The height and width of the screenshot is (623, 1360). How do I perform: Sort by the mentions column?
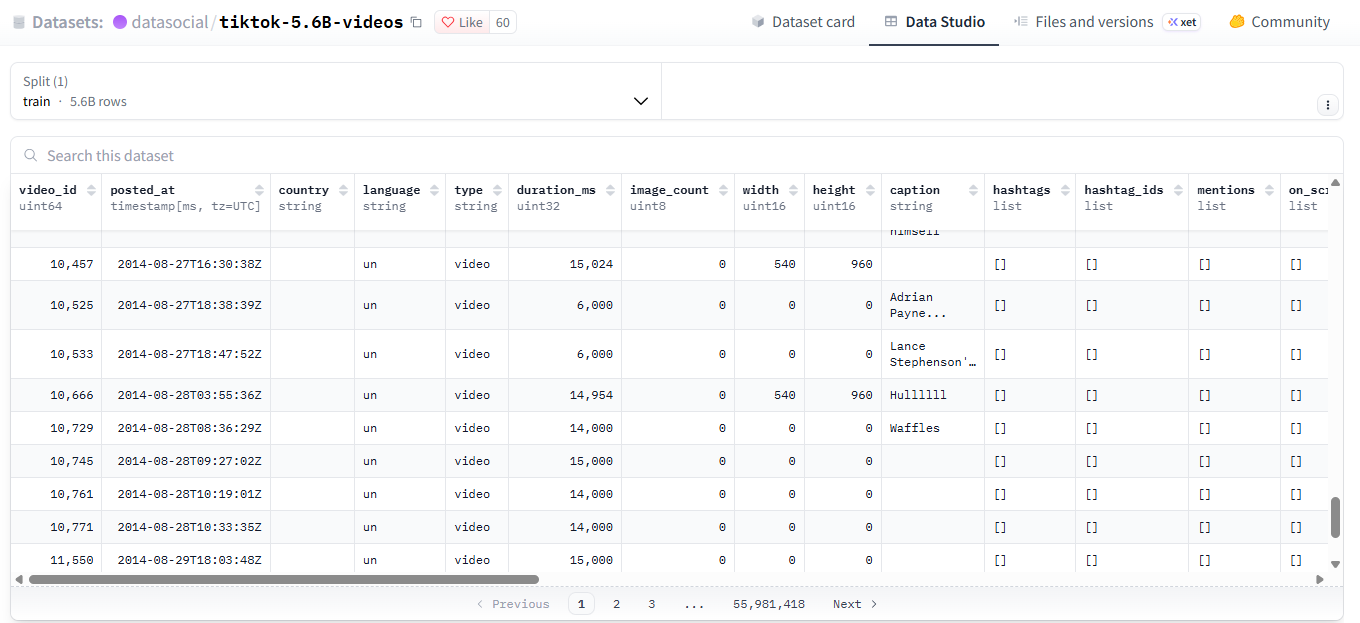coord(1269,190)
